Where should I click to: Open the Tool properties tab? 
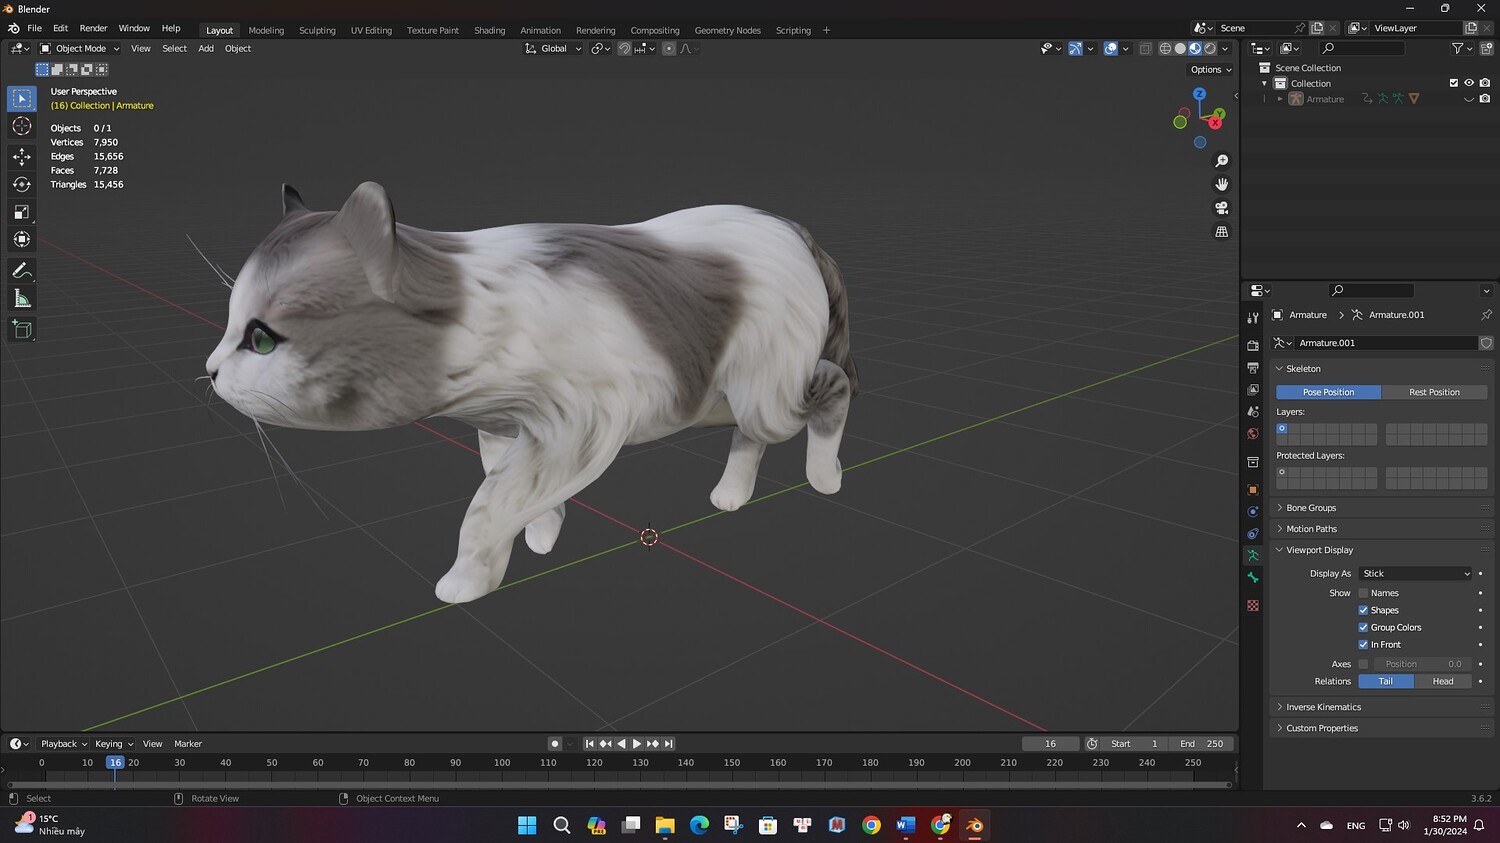coord(1253,317)
